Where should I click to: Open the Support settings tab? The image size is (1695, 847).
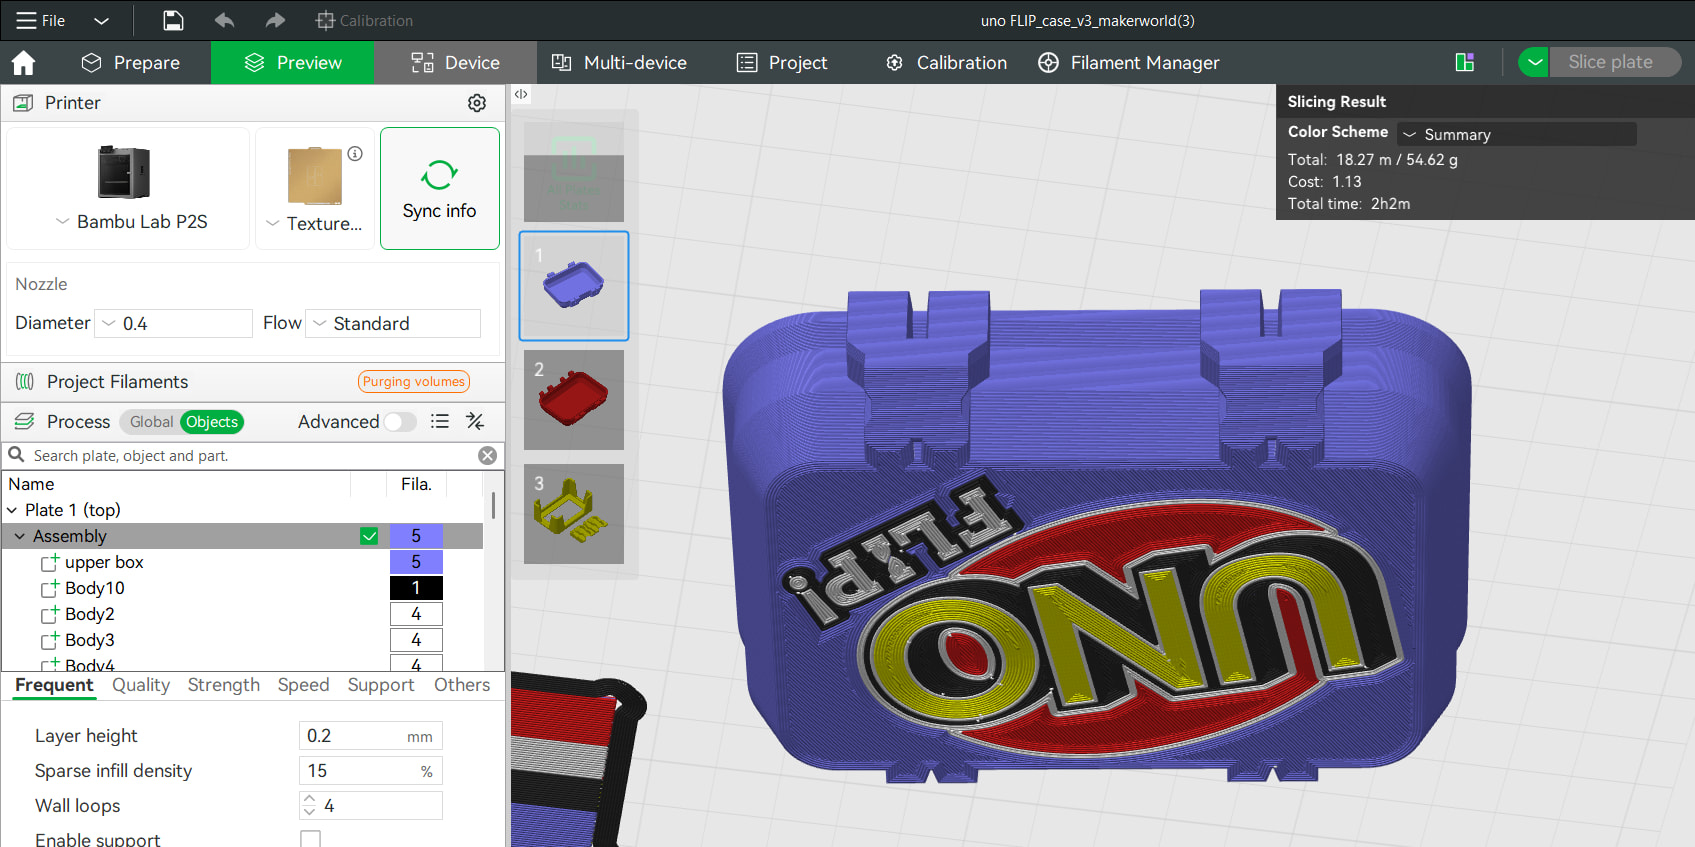pos(381,685)
